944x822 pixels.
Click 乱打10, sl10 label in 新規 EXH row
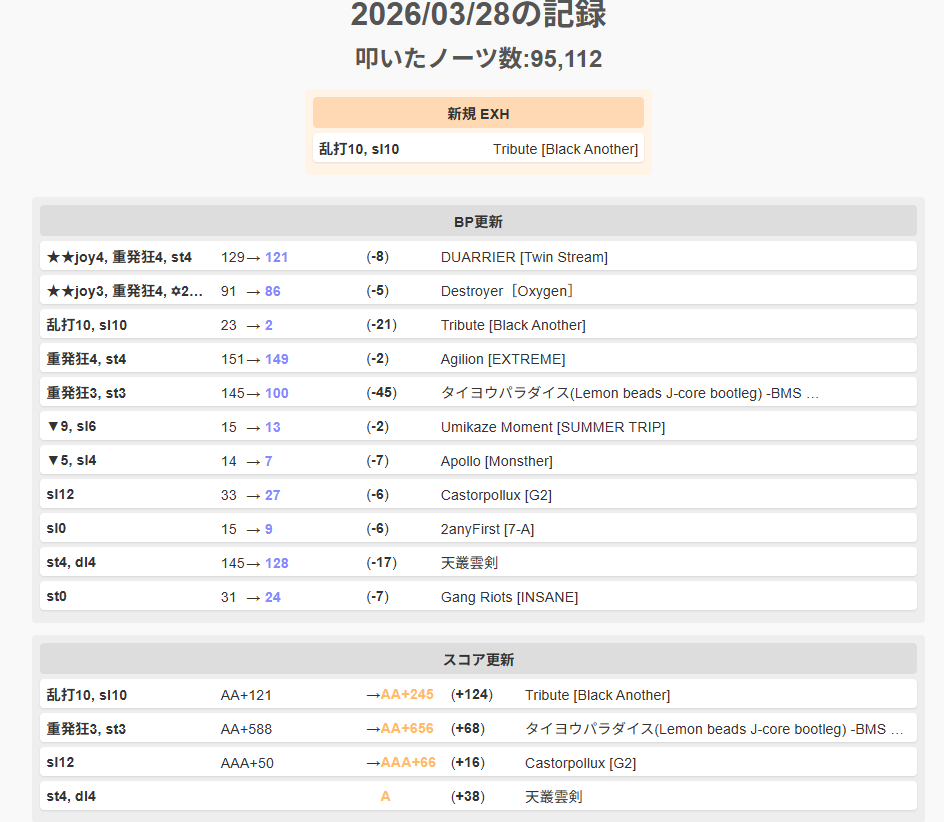click(x=359, y=149)
